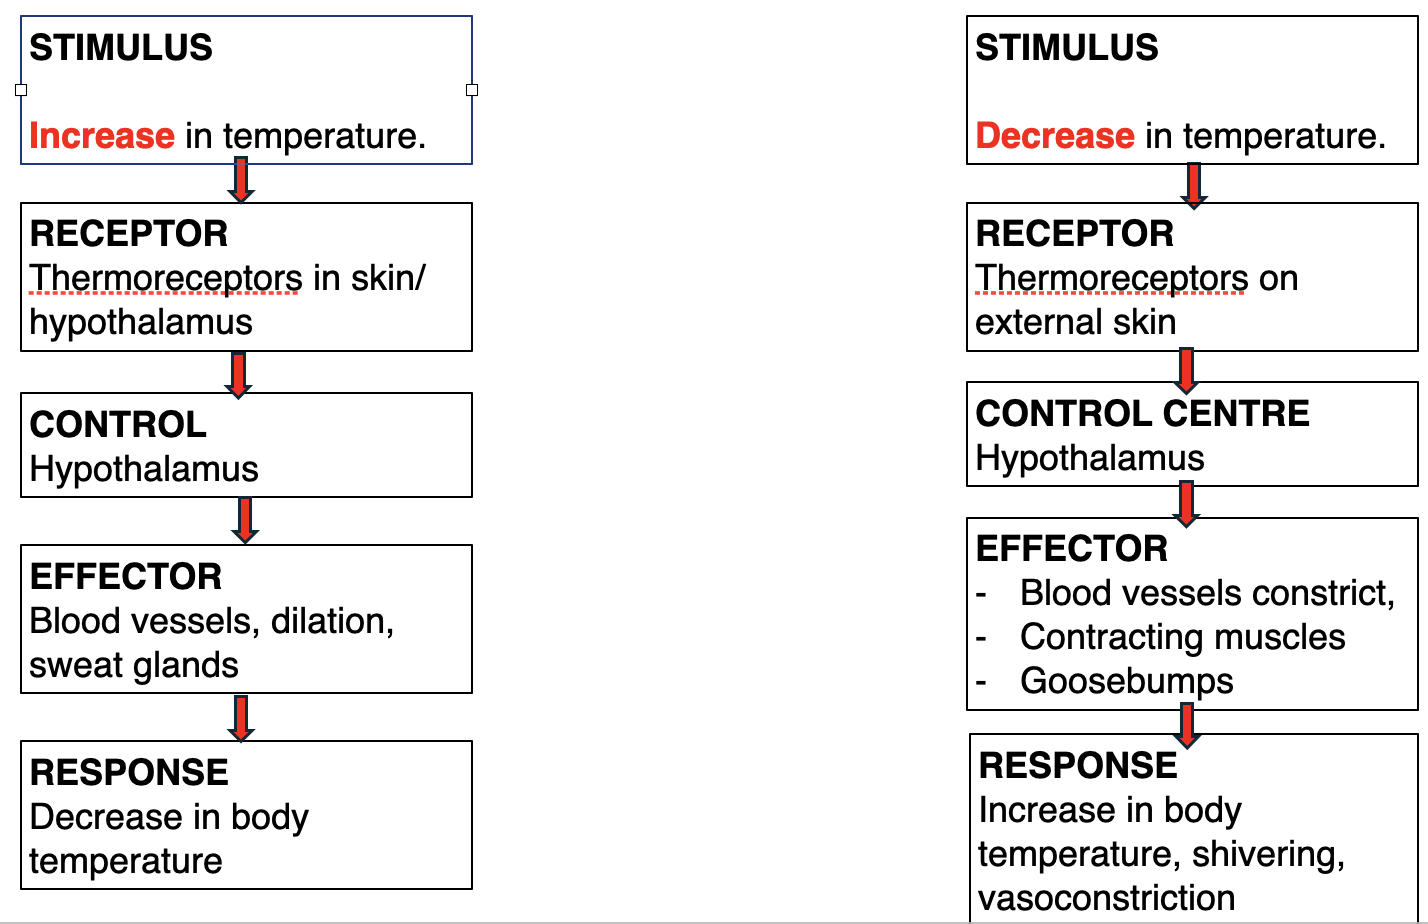
Task: Click the left resize handle of the selected box
Action: click(21, 90)
